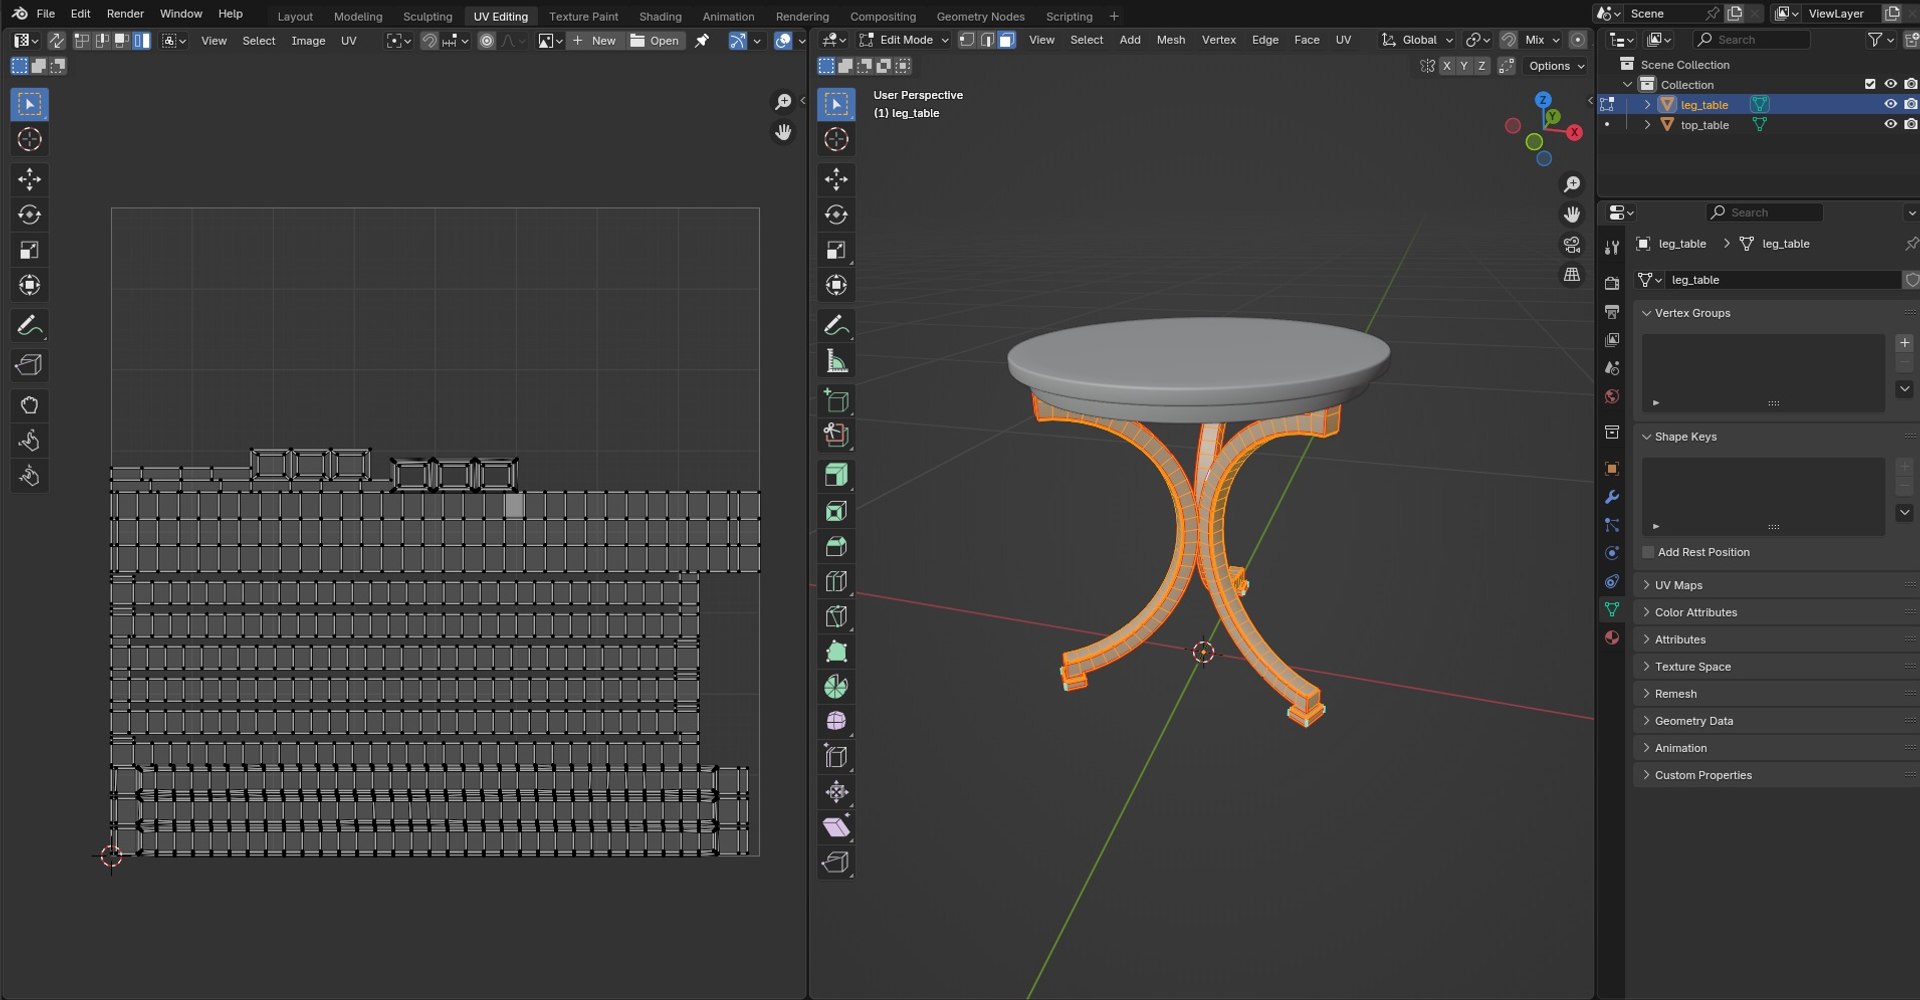1920x1000 pixels.
Task: Switch to vertex select mode in viewport
Action: click(x=967, y=40)
